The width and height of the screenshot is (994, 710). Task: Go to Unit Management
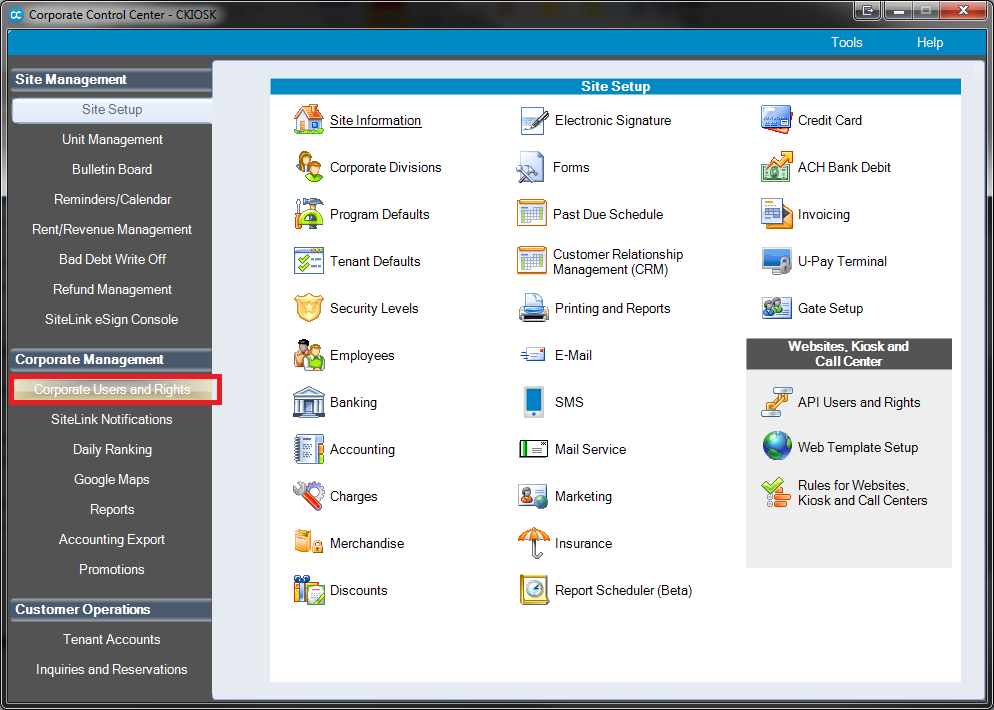pos(112,139)
